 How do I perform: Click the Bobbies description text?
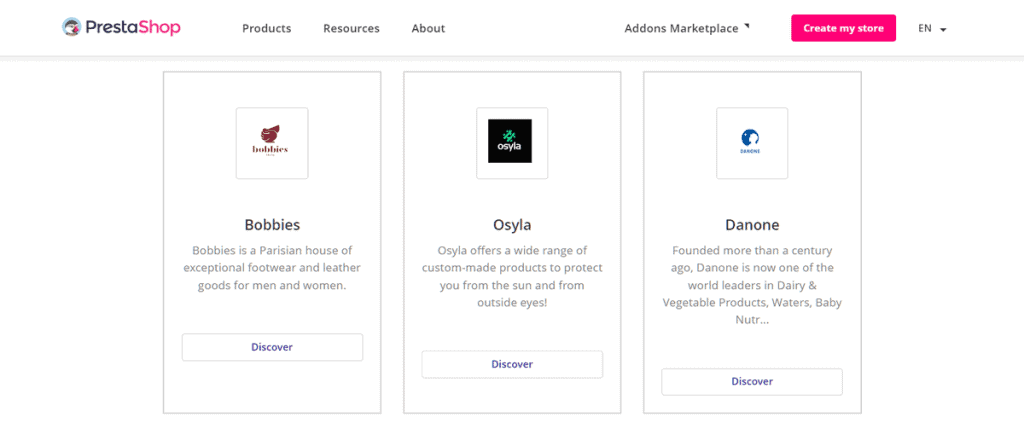(x=272, y=268)
